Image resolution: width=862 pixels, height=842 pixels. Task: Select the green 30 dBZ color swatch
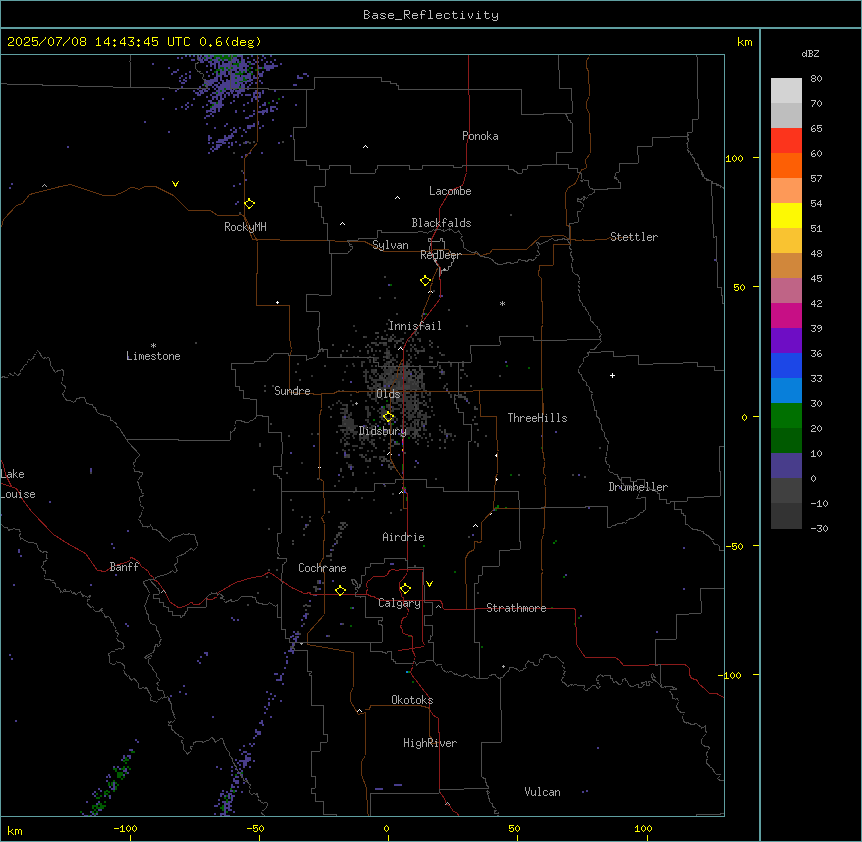[786, 416]
